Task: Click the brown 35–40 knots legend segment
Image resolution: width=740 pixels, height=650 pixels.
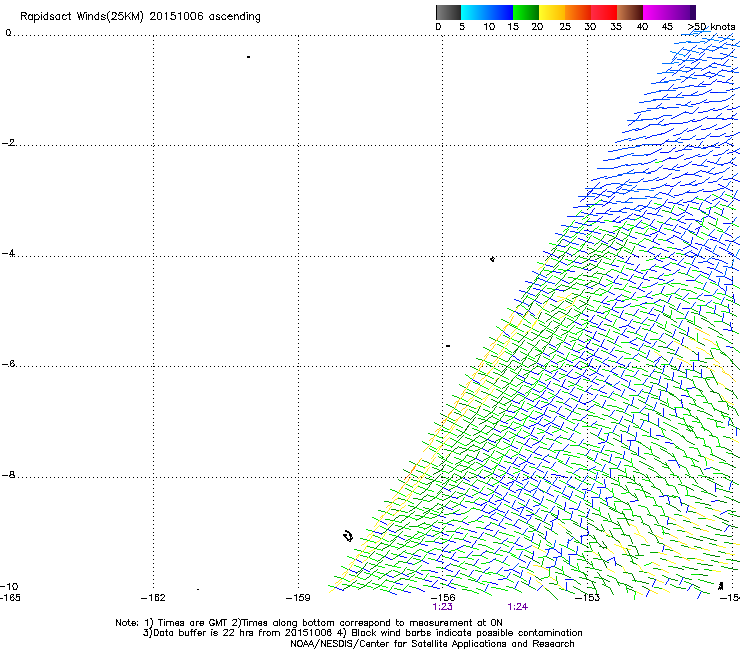Action: click(630, 12)
